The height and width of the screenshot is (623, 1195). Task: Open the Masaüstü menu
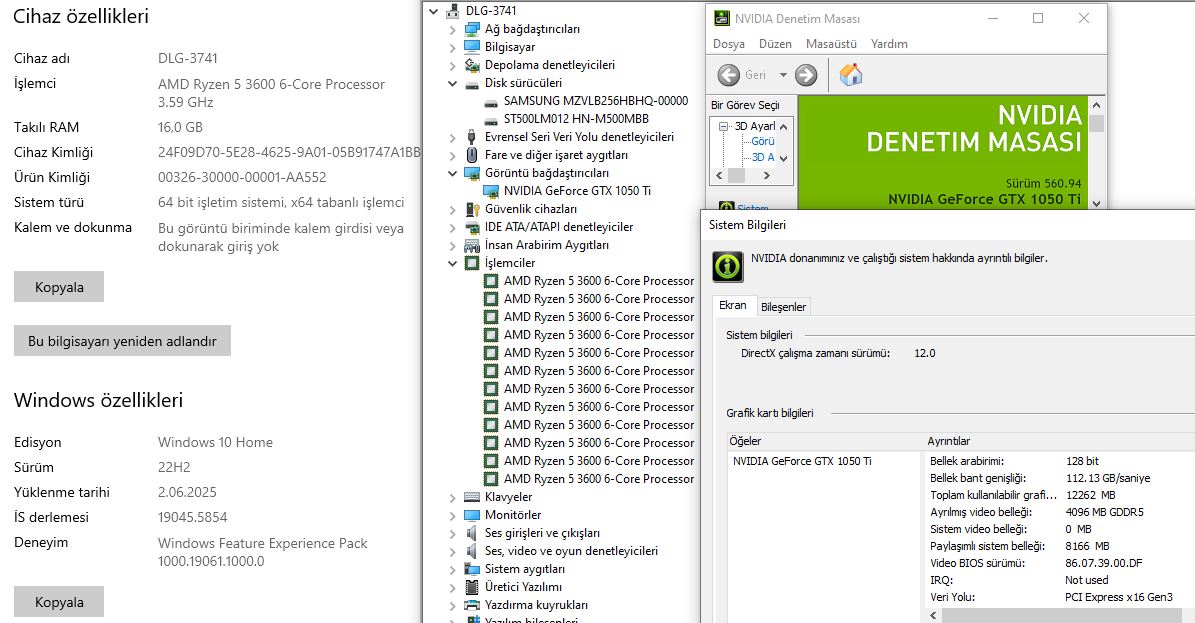[831, 44]
